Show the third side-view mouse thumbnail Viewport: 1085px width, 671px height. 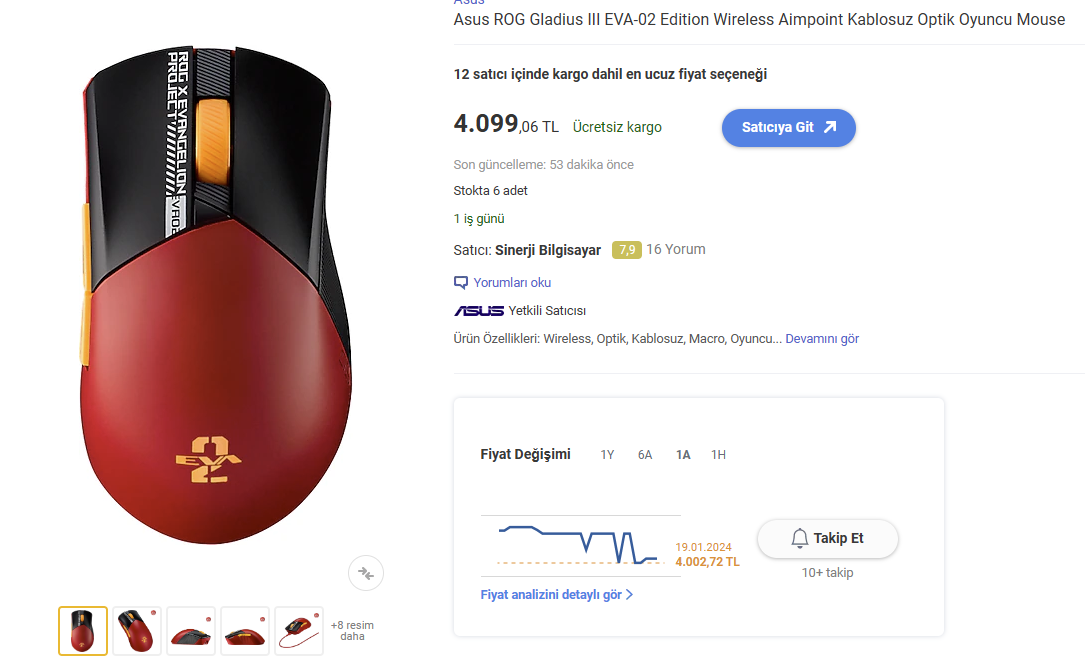[191, 631]
